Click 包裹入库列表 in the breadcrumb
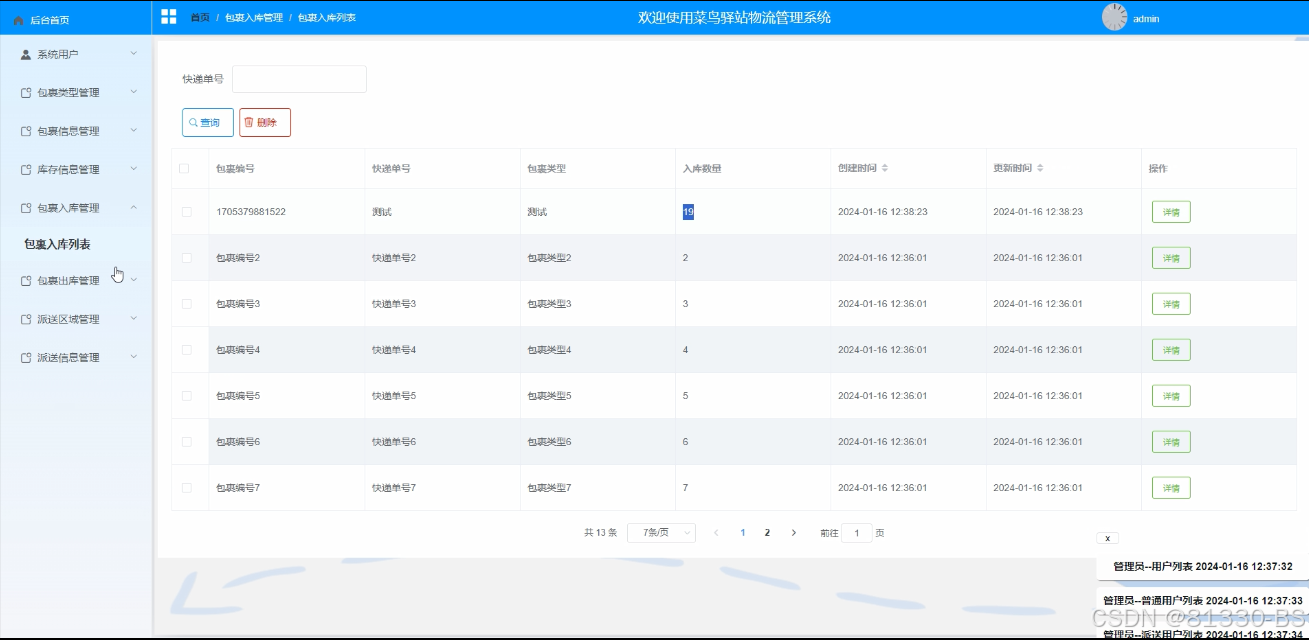The height and width of the screenshot is (640, 1309). coord(326,18)
